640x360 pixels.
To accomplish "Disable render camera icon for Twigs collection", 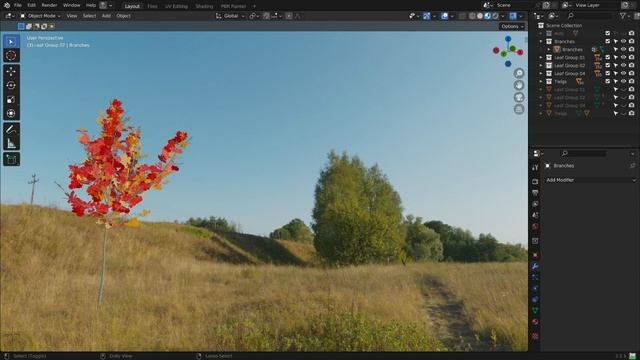I will coord(631,81).
